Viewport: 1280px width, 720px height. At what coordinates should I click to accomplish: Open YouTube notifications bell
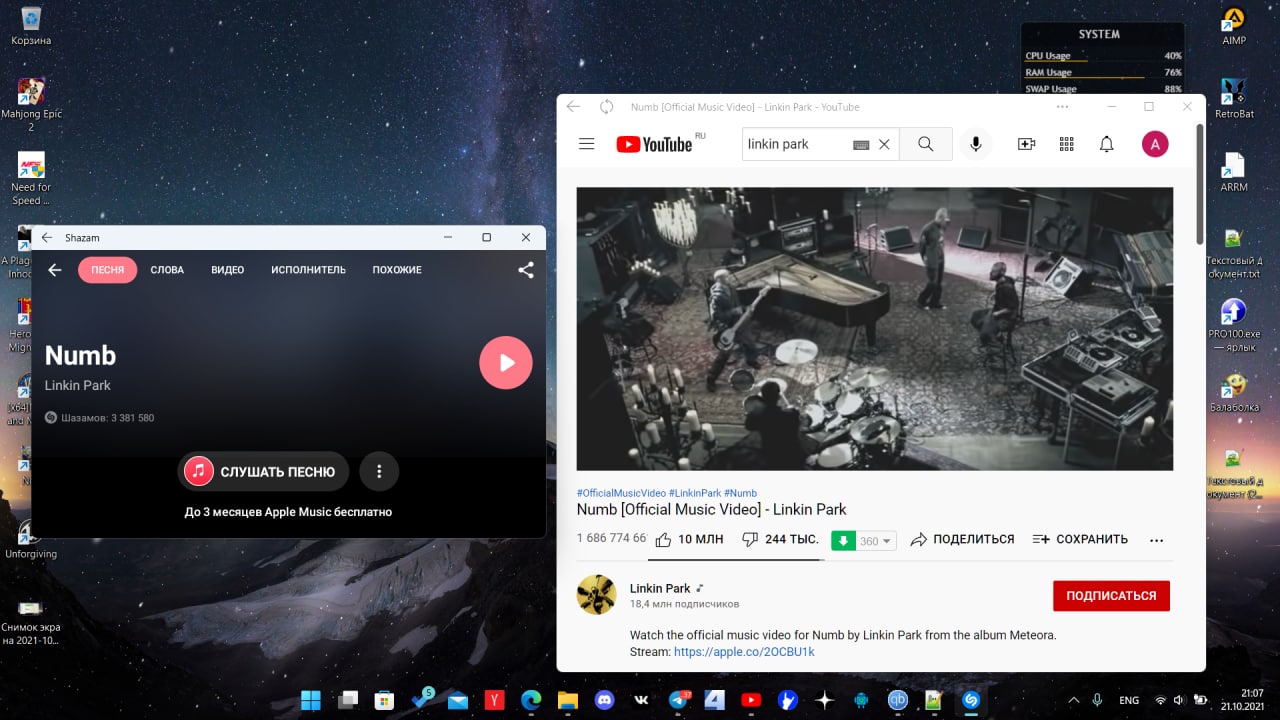pyautogui.click(x=1106, y=144)
